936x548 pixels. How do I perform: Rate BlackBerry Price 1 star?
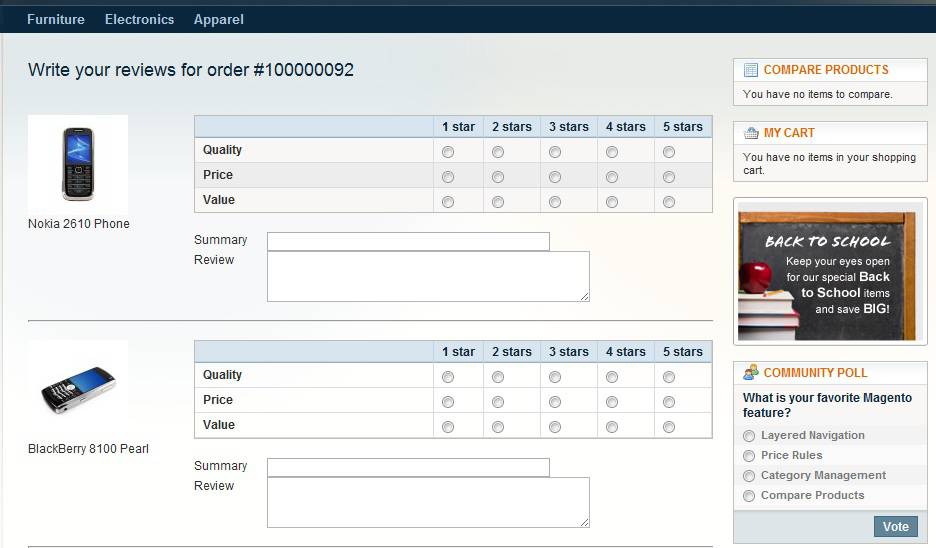tap(448, 402)
